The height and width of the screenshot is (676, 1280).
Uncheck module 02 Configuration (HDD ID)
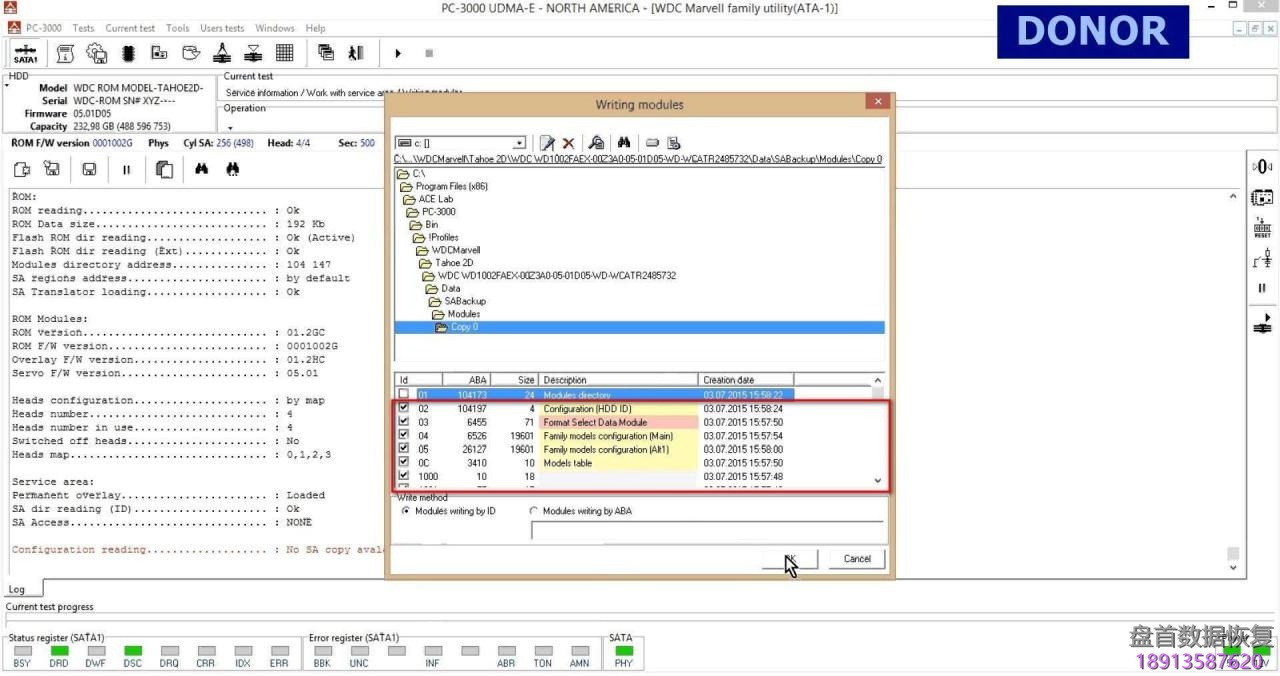point(404,408)
